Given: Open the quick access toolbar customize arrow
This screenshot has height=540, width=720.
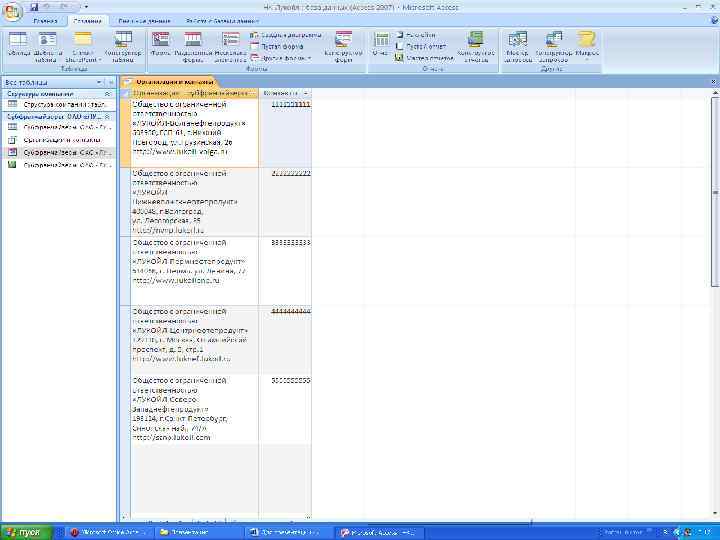Looking at the screenshot, I should click(86, 7).
